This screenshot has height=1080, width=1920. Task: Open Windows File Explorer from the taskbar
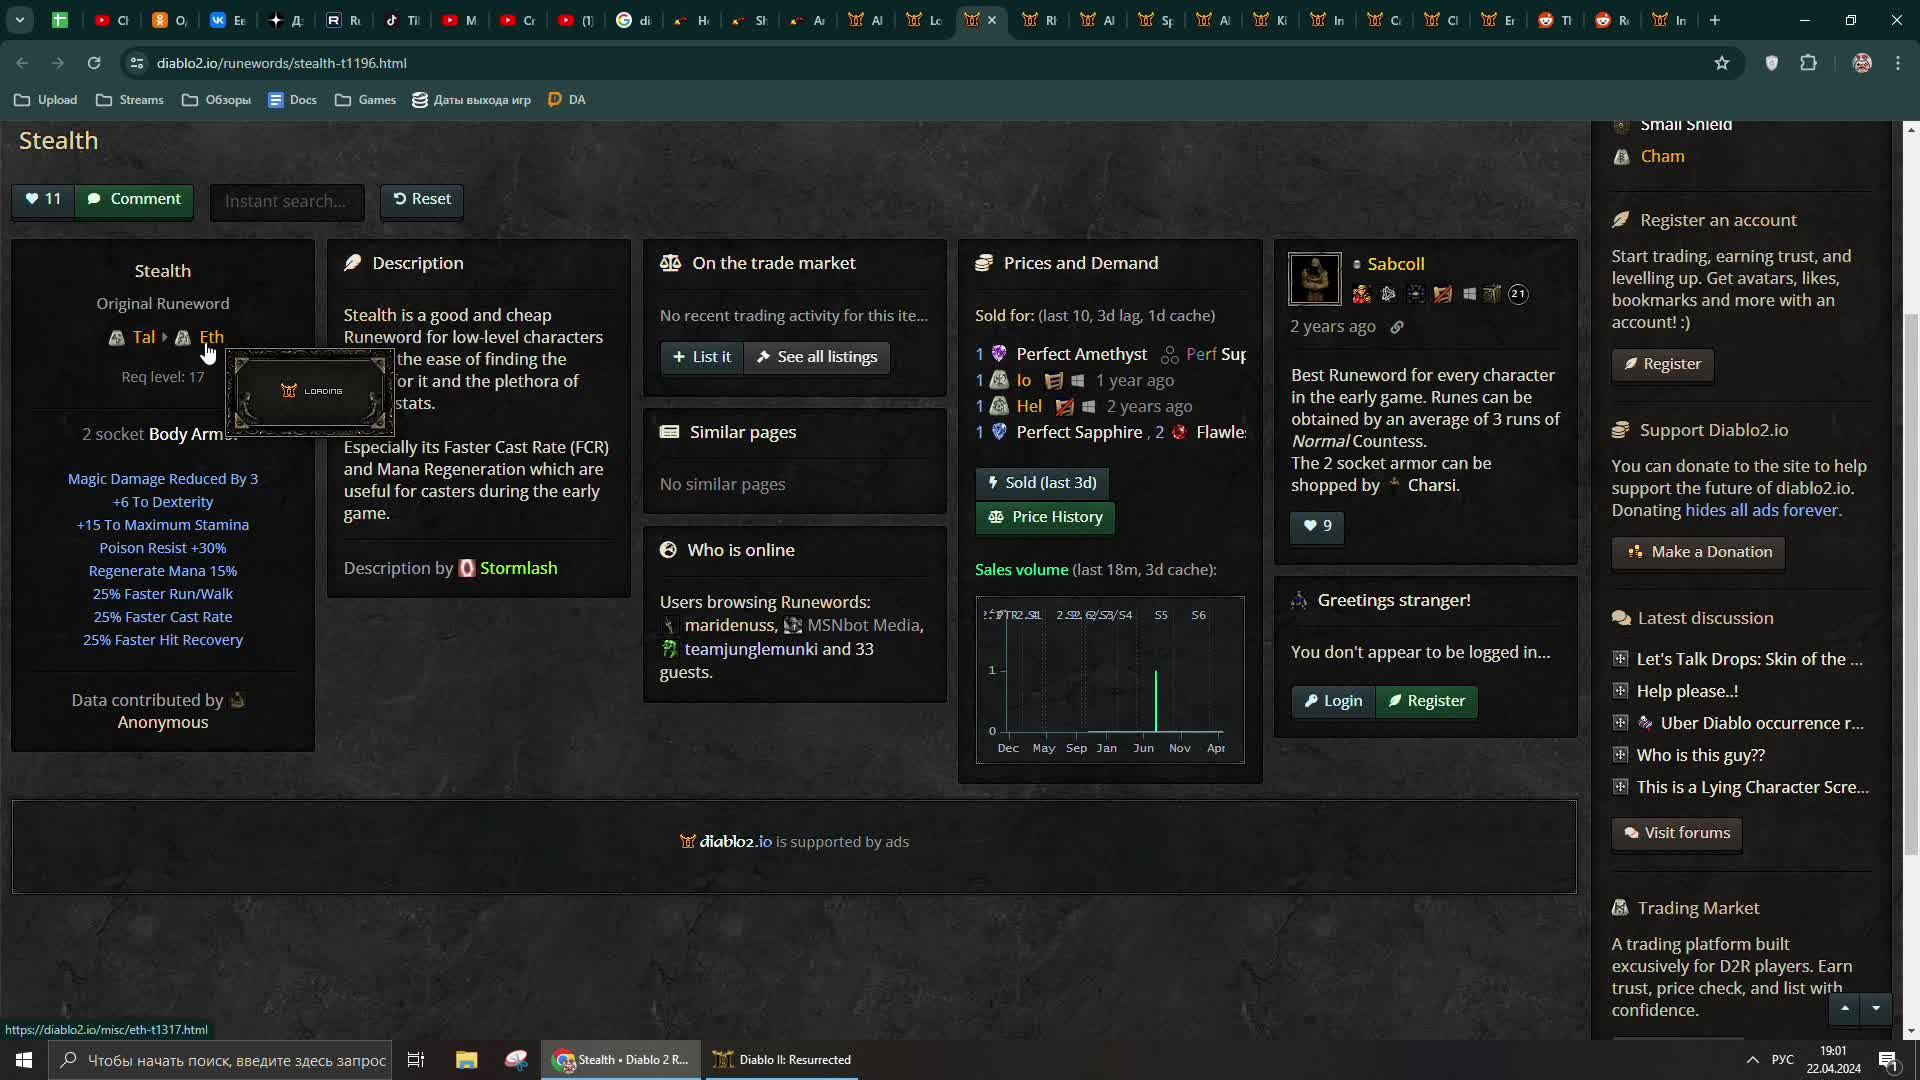click(x=466, y=1060)
